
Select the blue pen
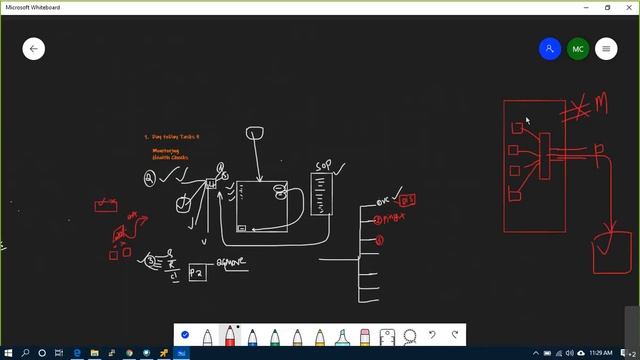(x=252, y=337)
